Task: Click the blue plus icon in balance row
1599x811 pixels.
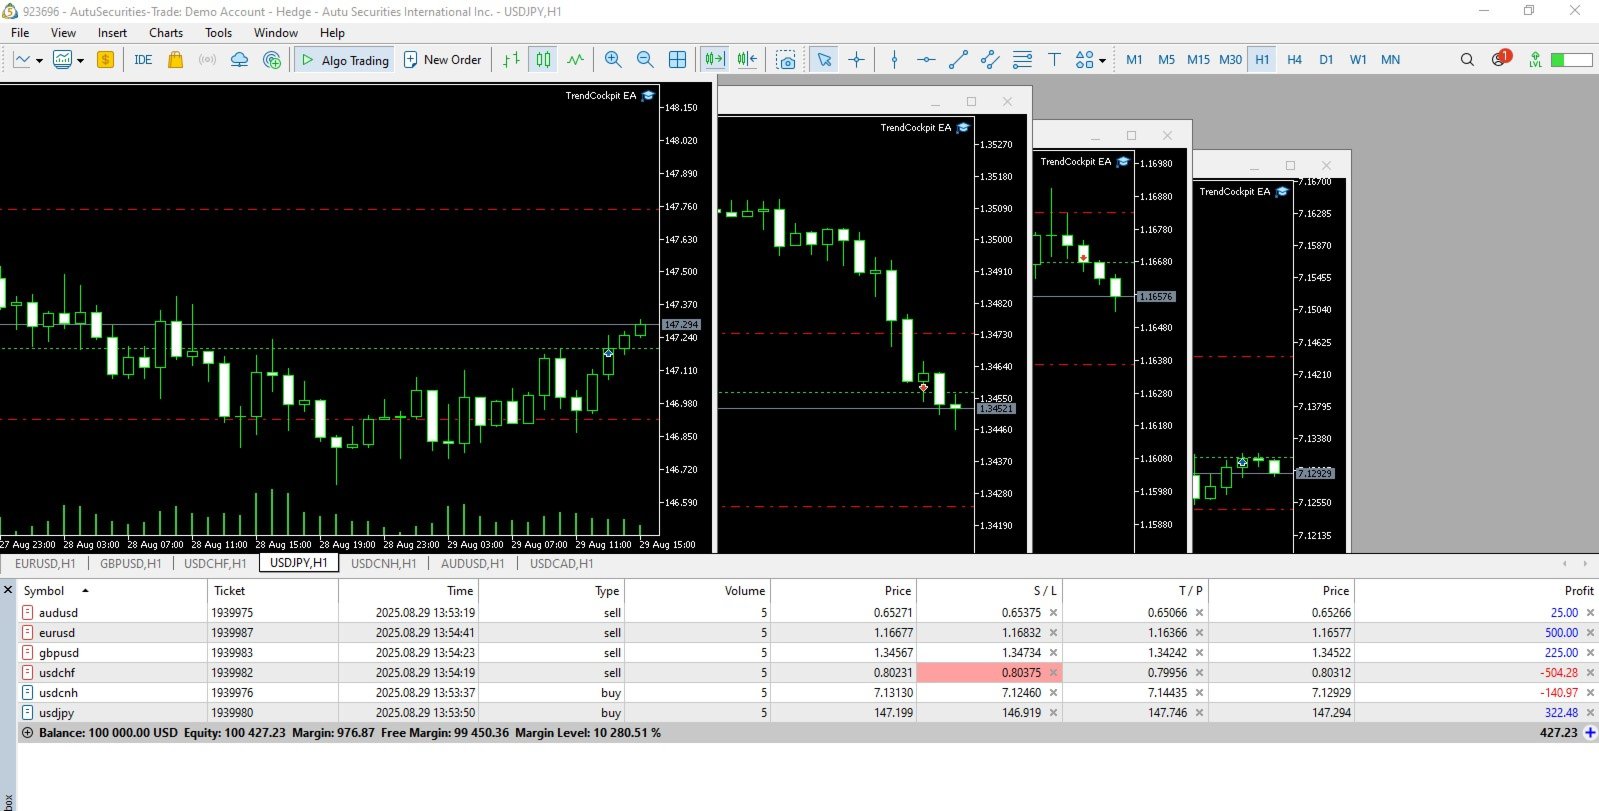Action: (1590, 733)
